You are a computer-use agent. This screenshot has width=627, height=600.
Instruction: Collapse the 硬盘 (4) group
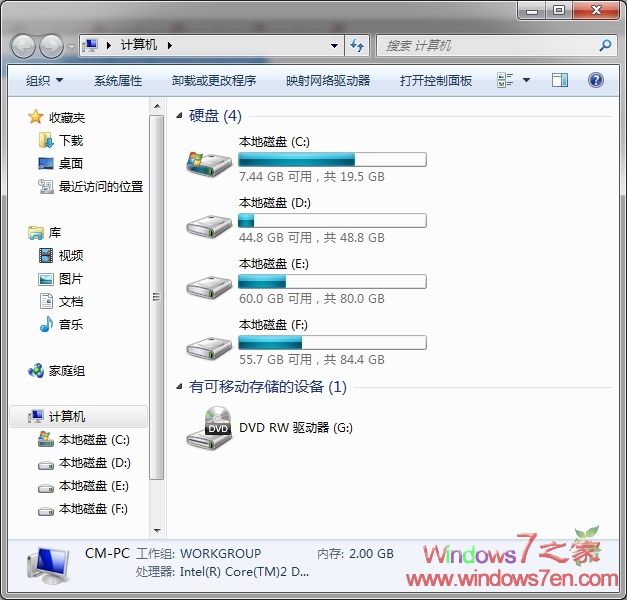[x=180, y=116]
